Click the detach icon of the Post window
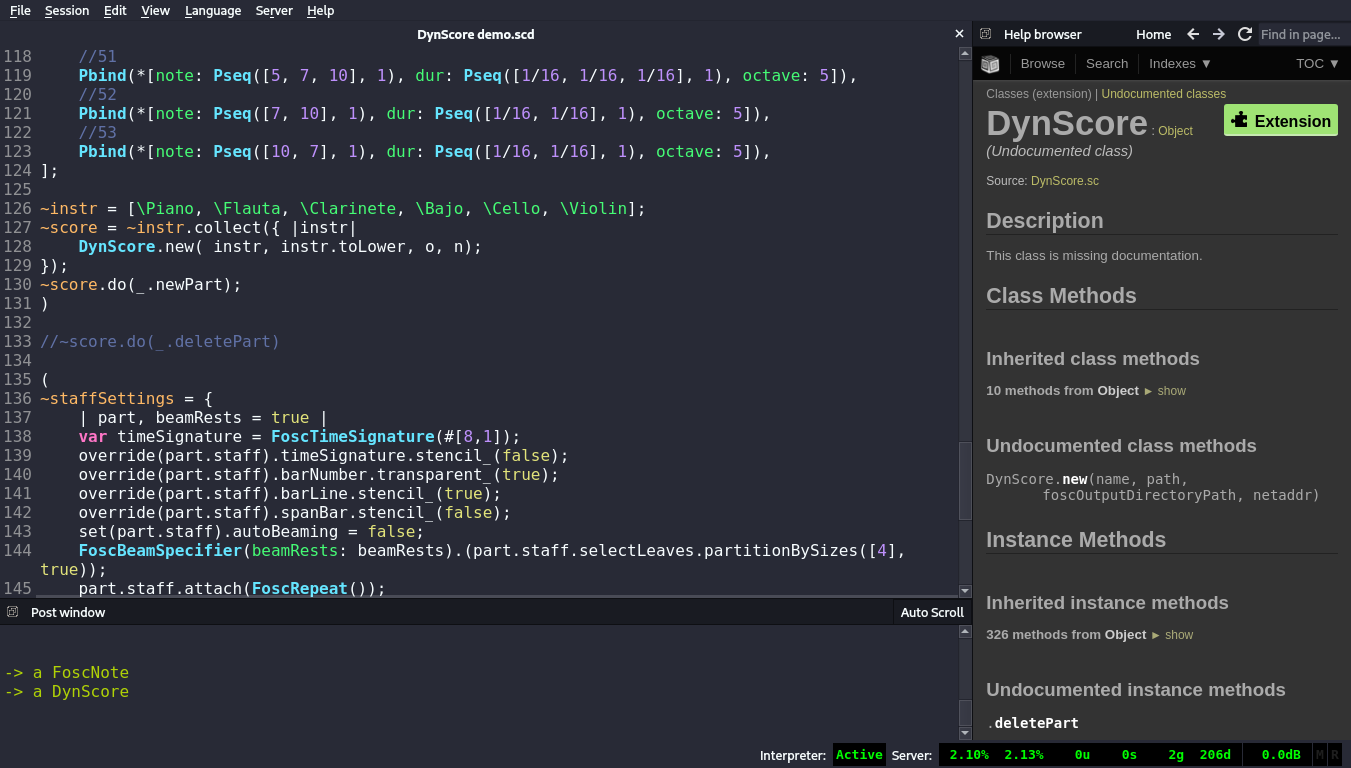This screenshot has width=1351, height=768. (12, 612)
